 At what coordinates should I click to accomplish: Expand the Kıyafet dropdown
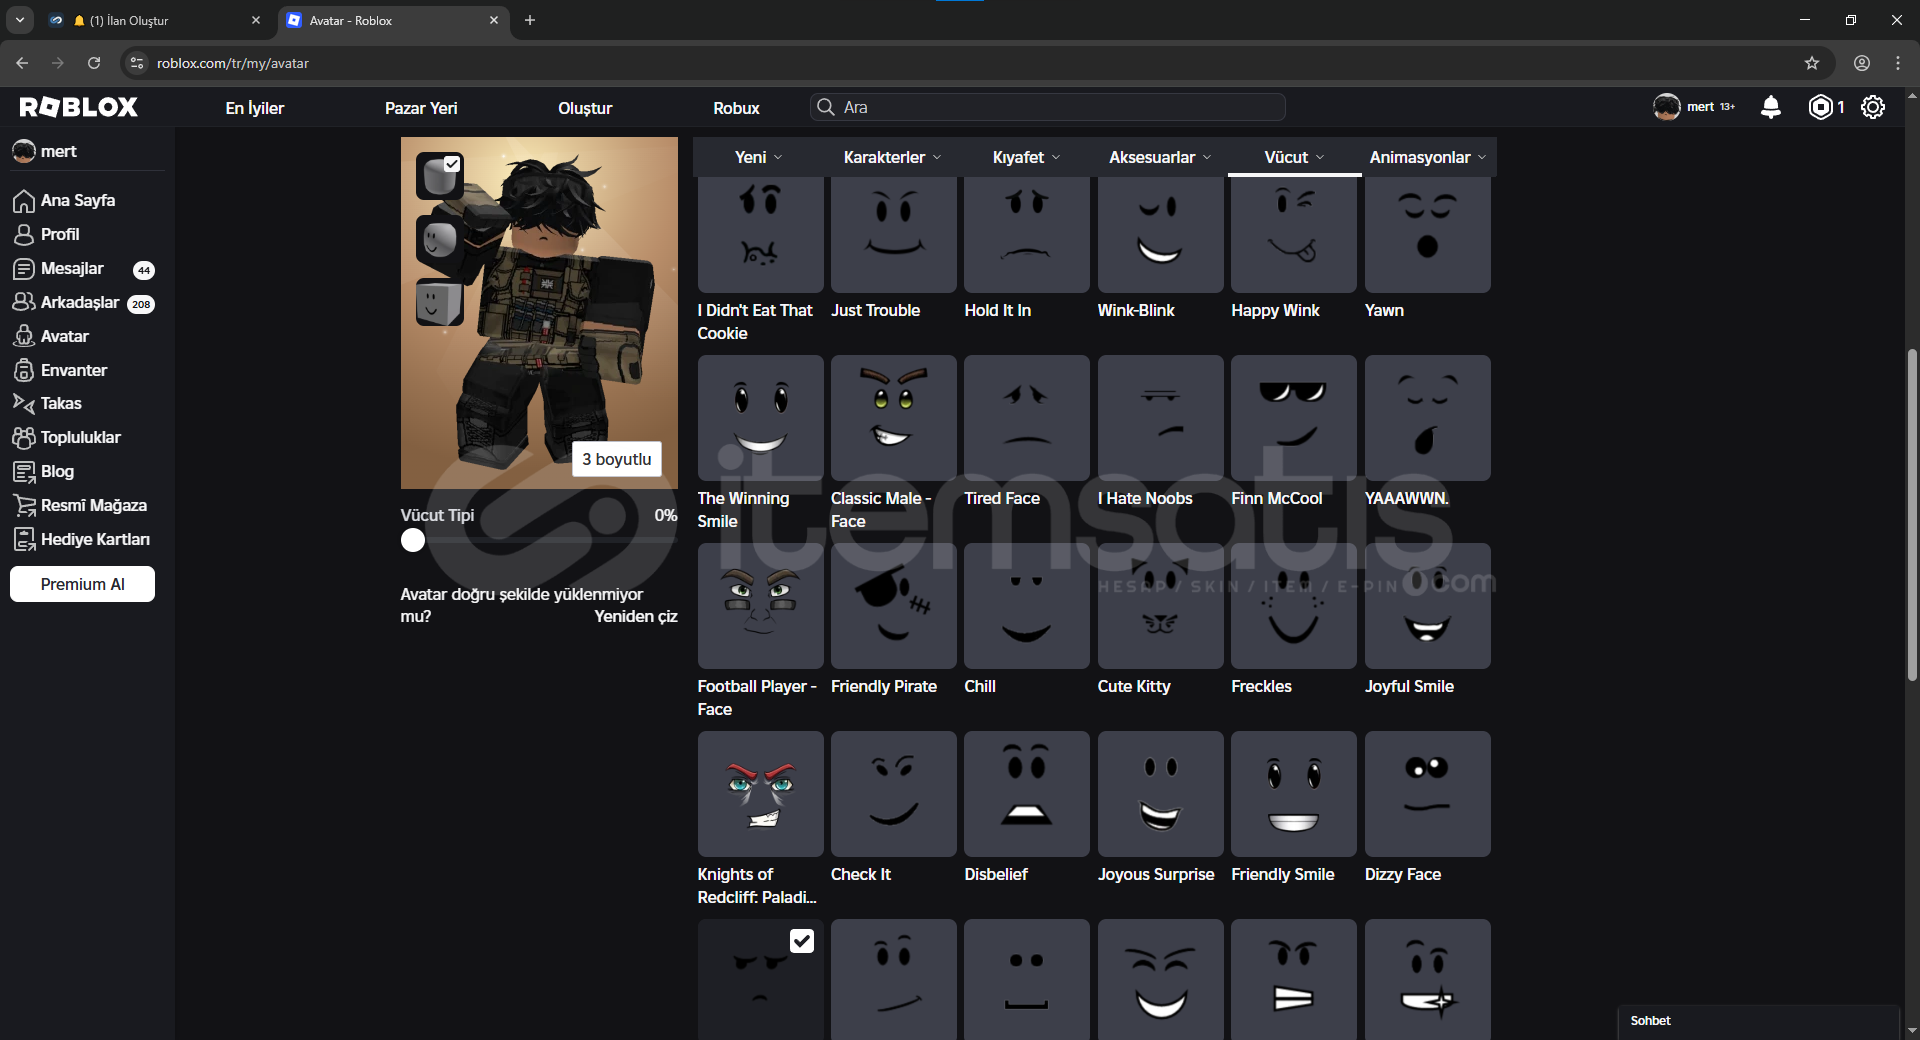(1026, 157)
